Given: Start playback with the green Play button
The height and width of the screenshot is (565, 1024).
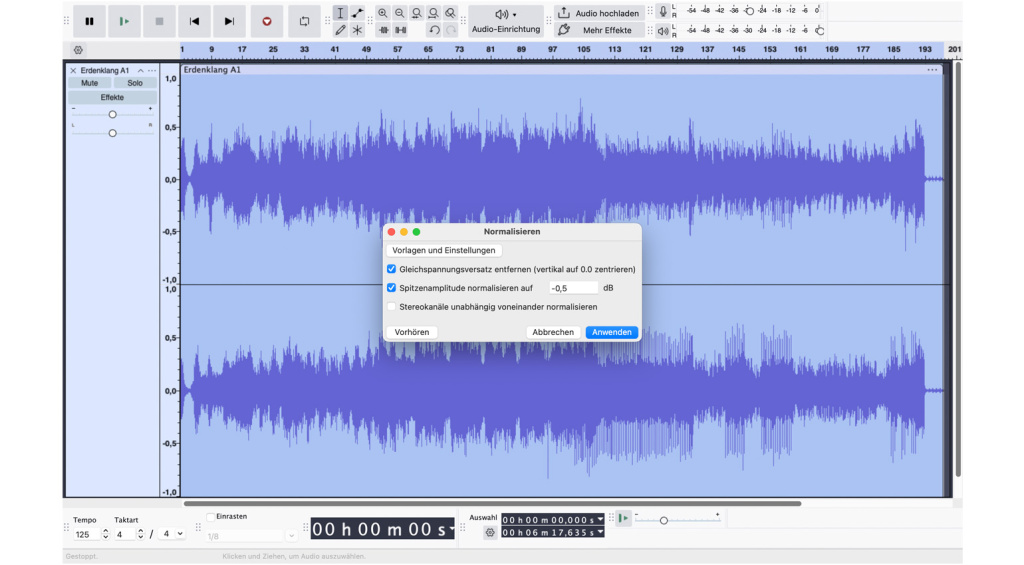Looking at the screenshot, I should tap(124, 22).
